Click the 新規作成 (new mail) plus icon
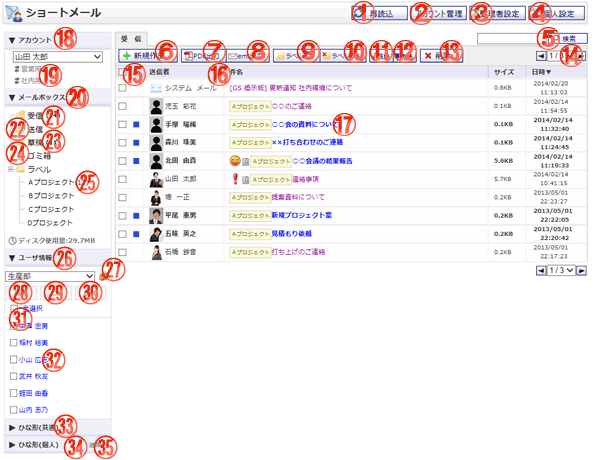The image size is (600, 460). pos(128,57)
